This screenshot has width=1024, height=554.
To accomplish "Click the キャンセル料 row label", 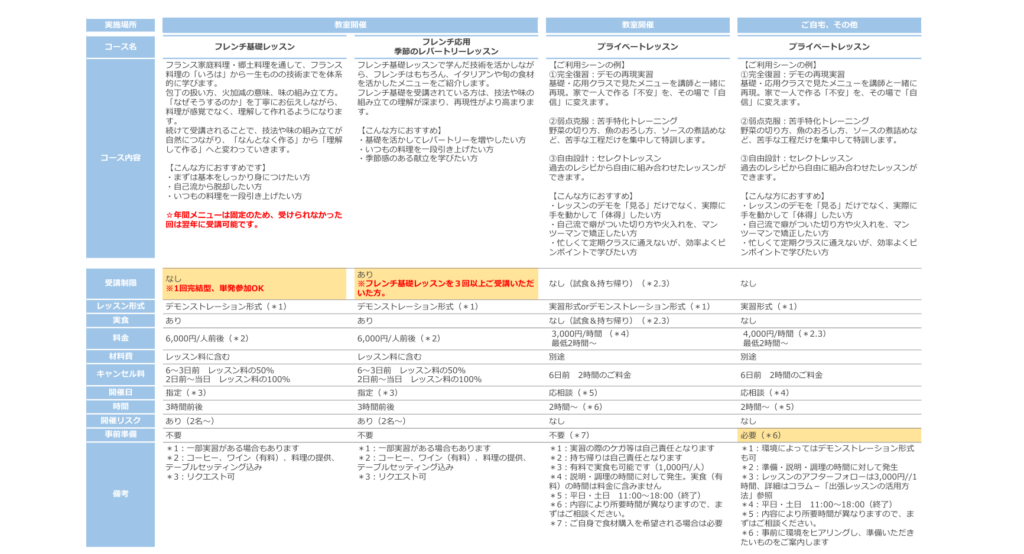I will coord(119,374).
